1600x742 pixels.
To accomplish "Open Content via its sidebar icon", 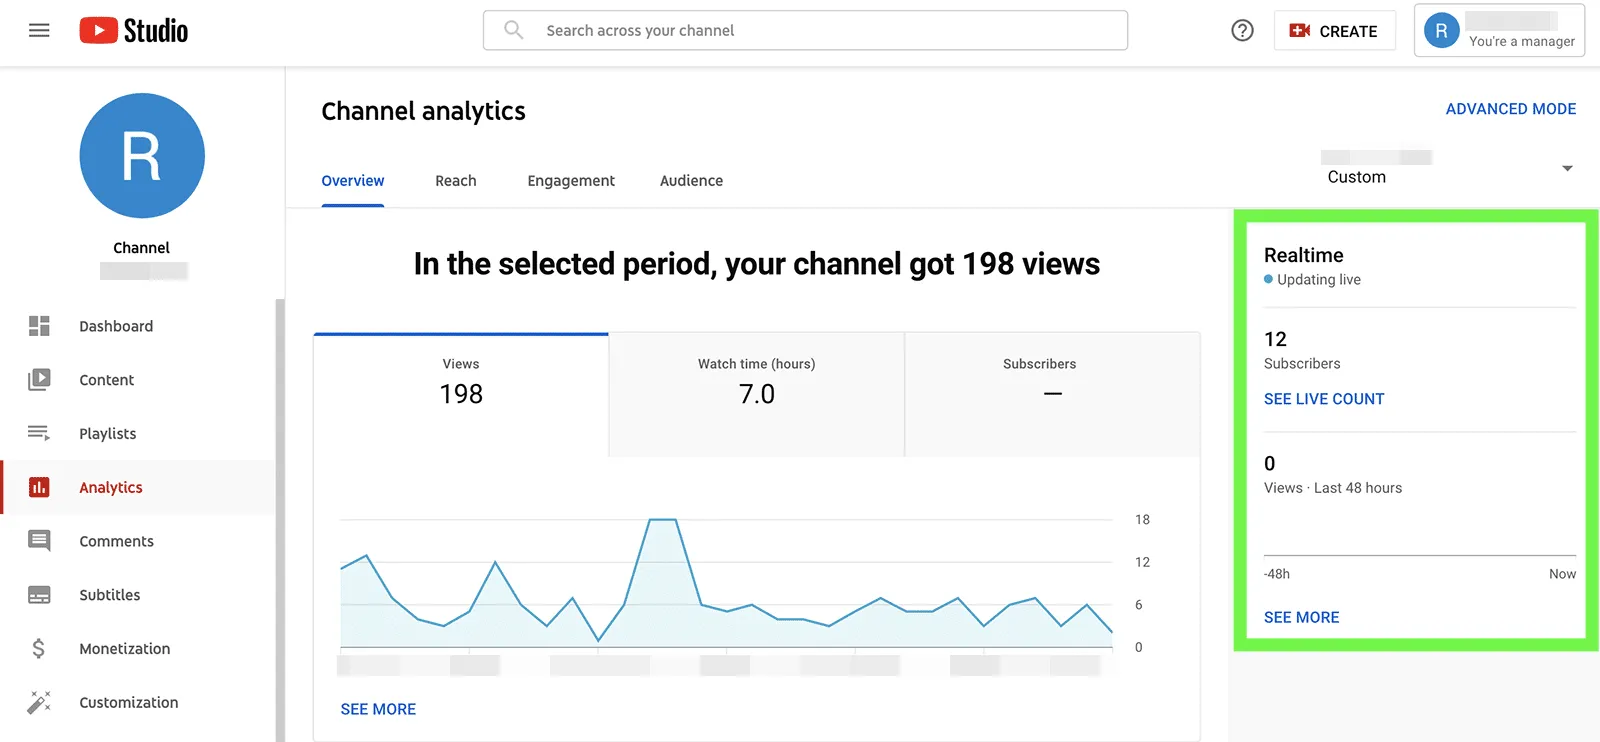I will (39, 380).
